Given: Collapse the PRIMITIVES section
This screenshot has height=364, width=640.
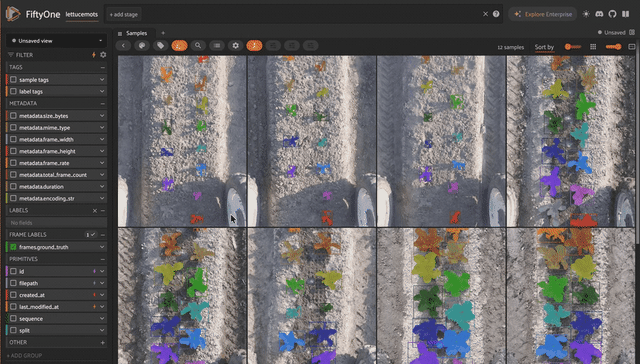Looking at the screenshot, I should [102, 259].
